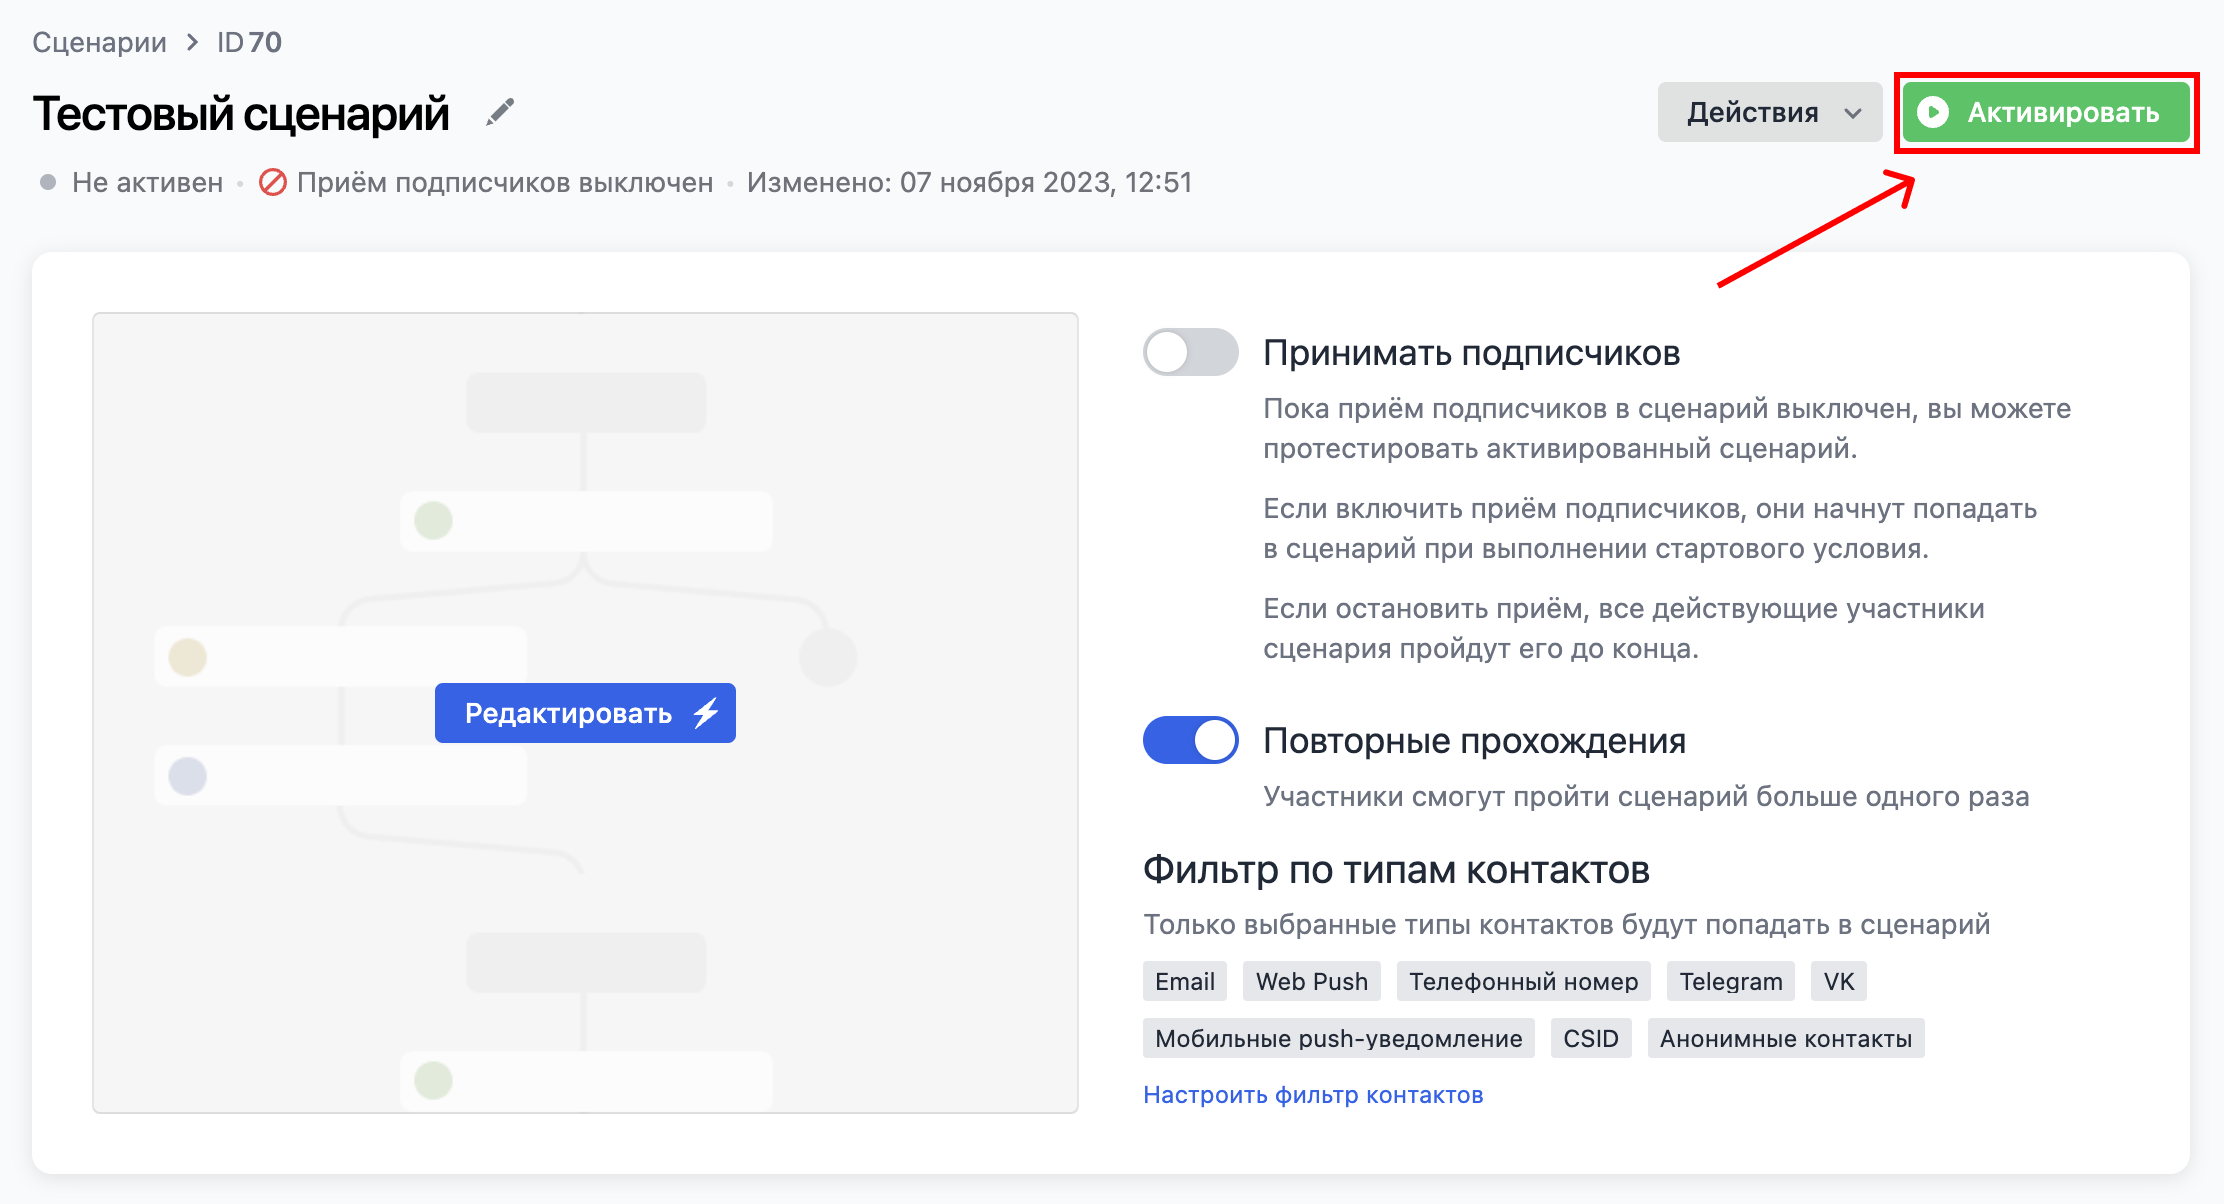Activate the scenario with the green Активировать button
2224x1204 pixels.
click(2045, 112)
